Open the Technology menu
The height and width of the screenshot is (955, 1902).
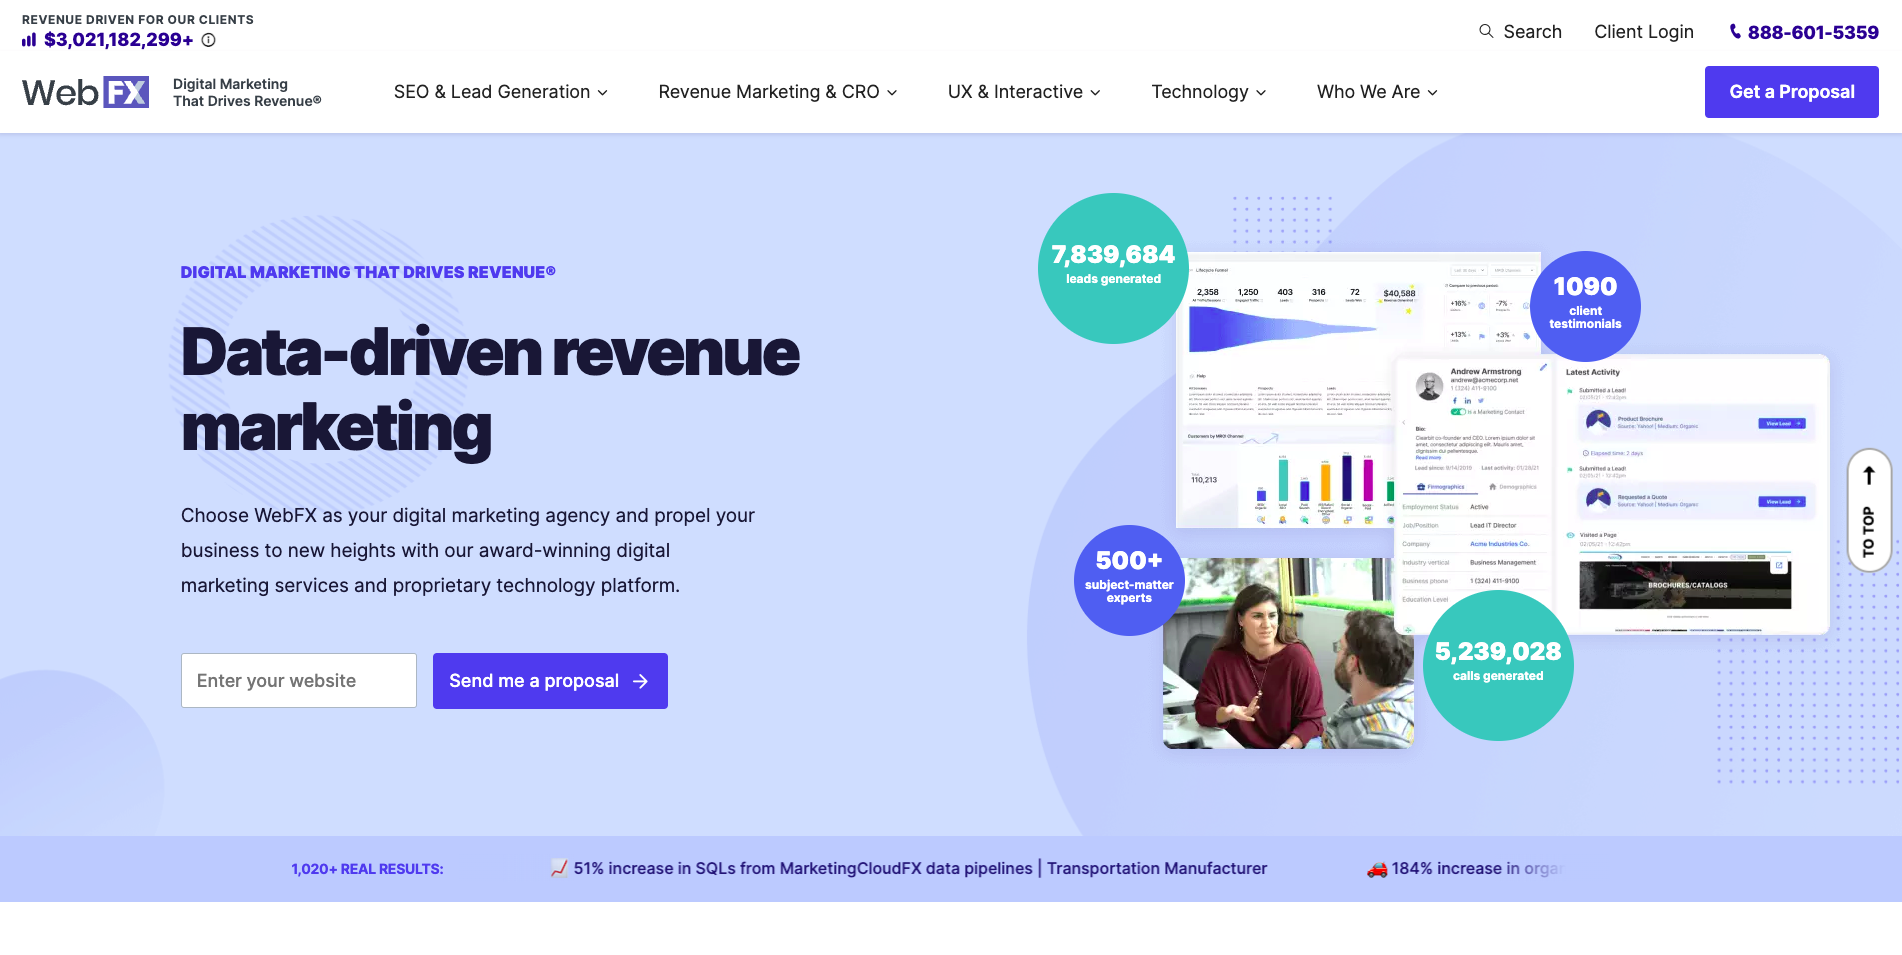point(1209,92)
